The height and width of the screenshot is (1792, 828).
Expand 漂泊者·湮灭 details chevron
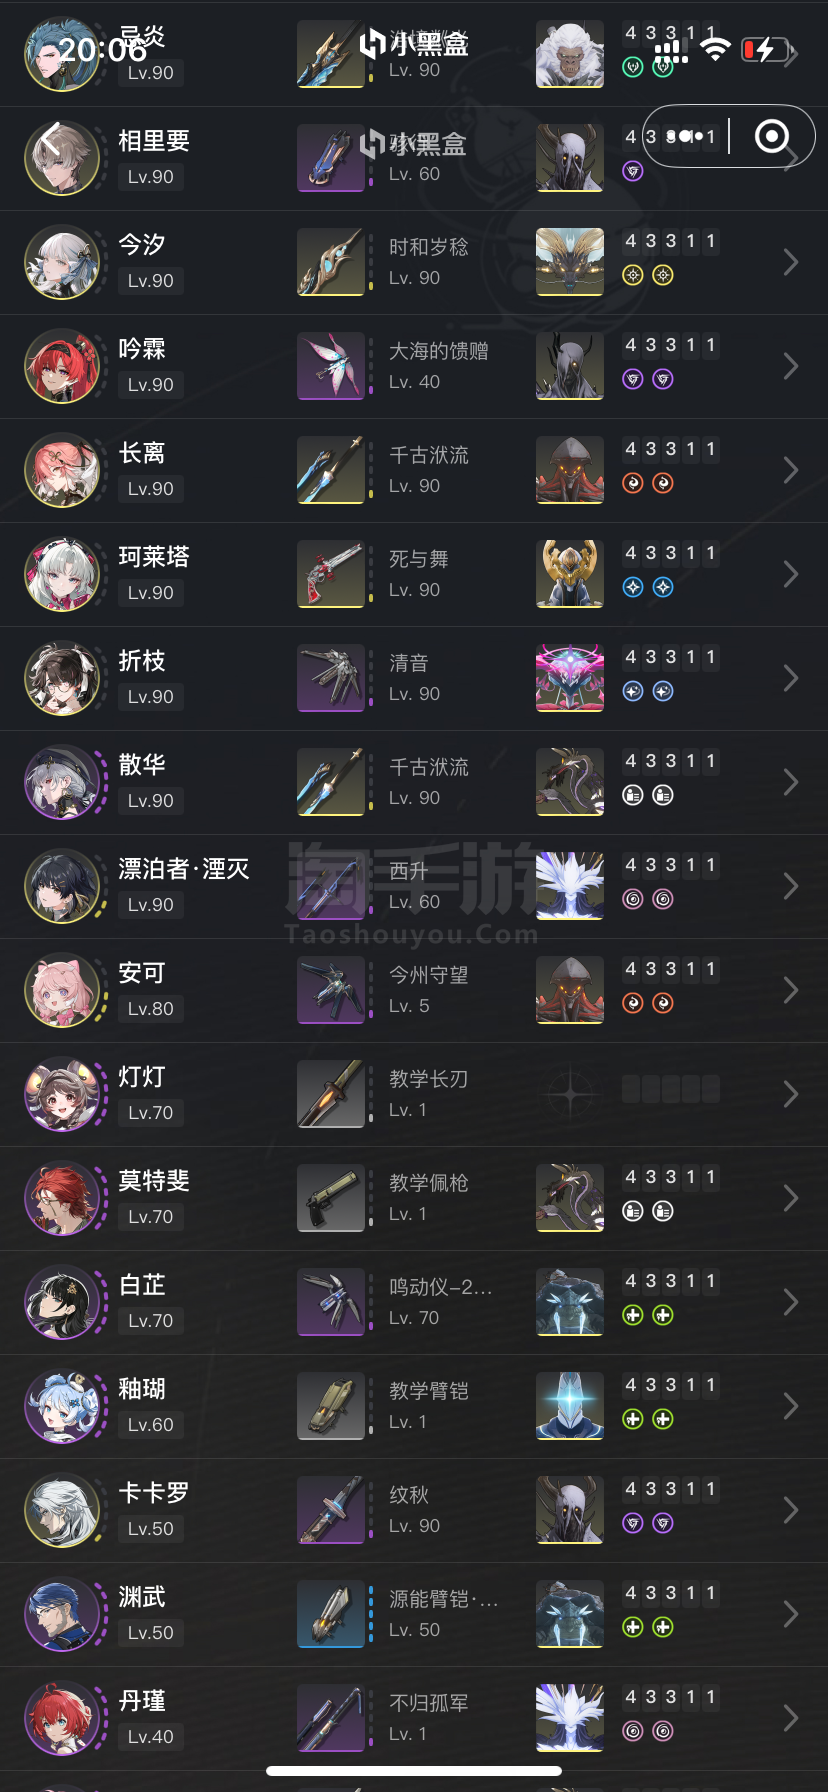(x=790, y=886)
